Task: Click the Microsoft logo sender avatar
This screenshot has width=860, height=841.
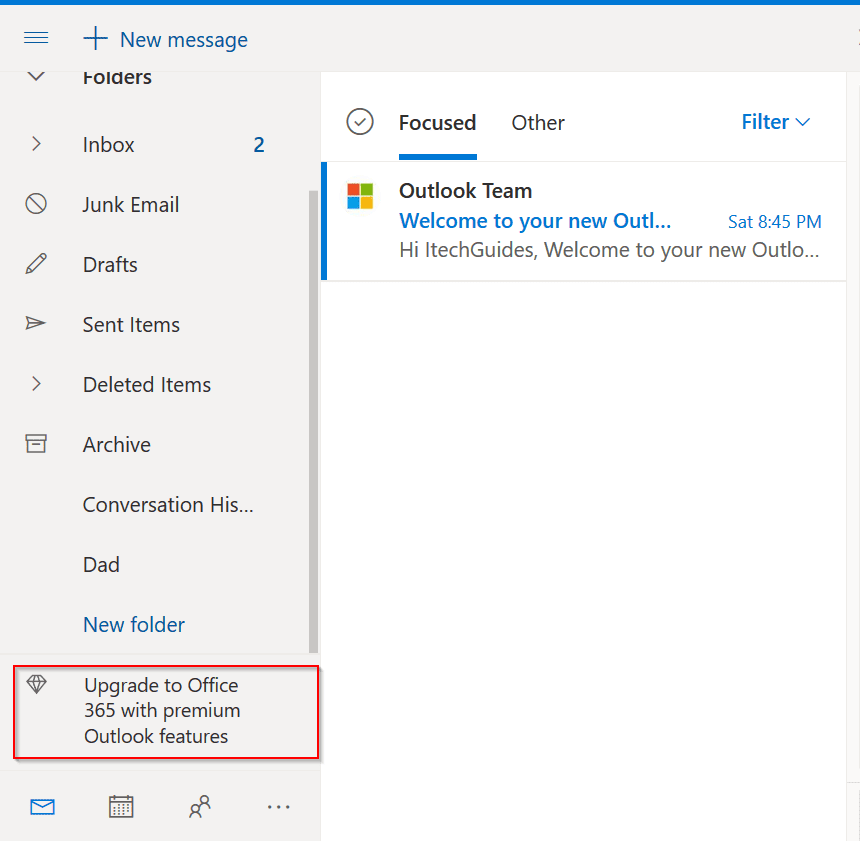Action: pos(360,196)
